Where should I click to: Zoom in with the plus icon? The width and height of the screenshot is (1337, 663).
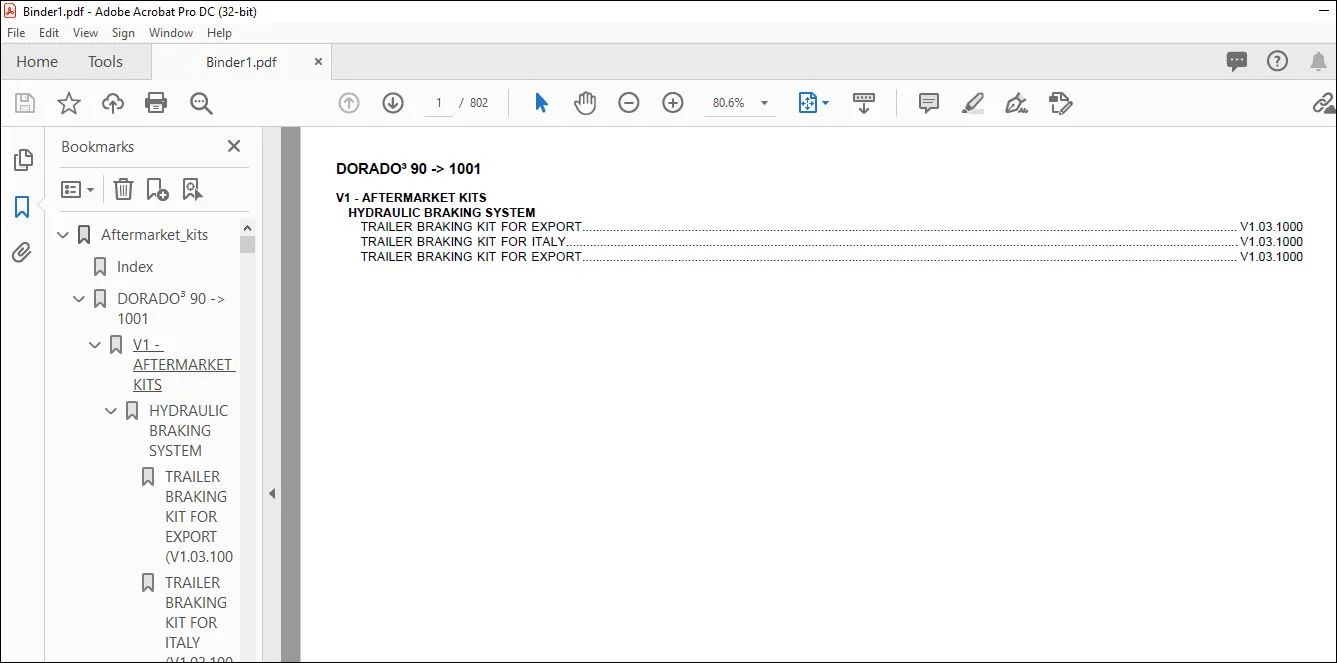click(x=673, y=103)
